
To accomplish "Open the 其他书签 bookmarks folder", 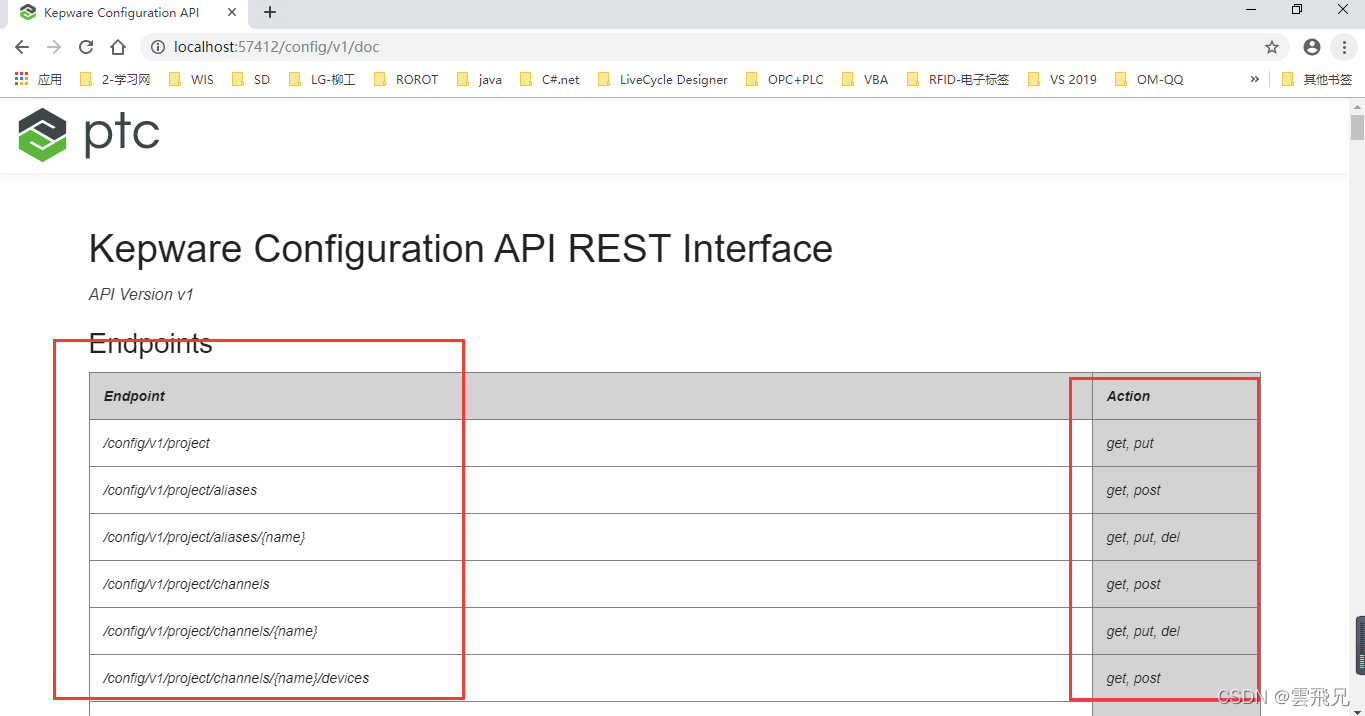I will pyautogui.click(x=1317, y=79).
